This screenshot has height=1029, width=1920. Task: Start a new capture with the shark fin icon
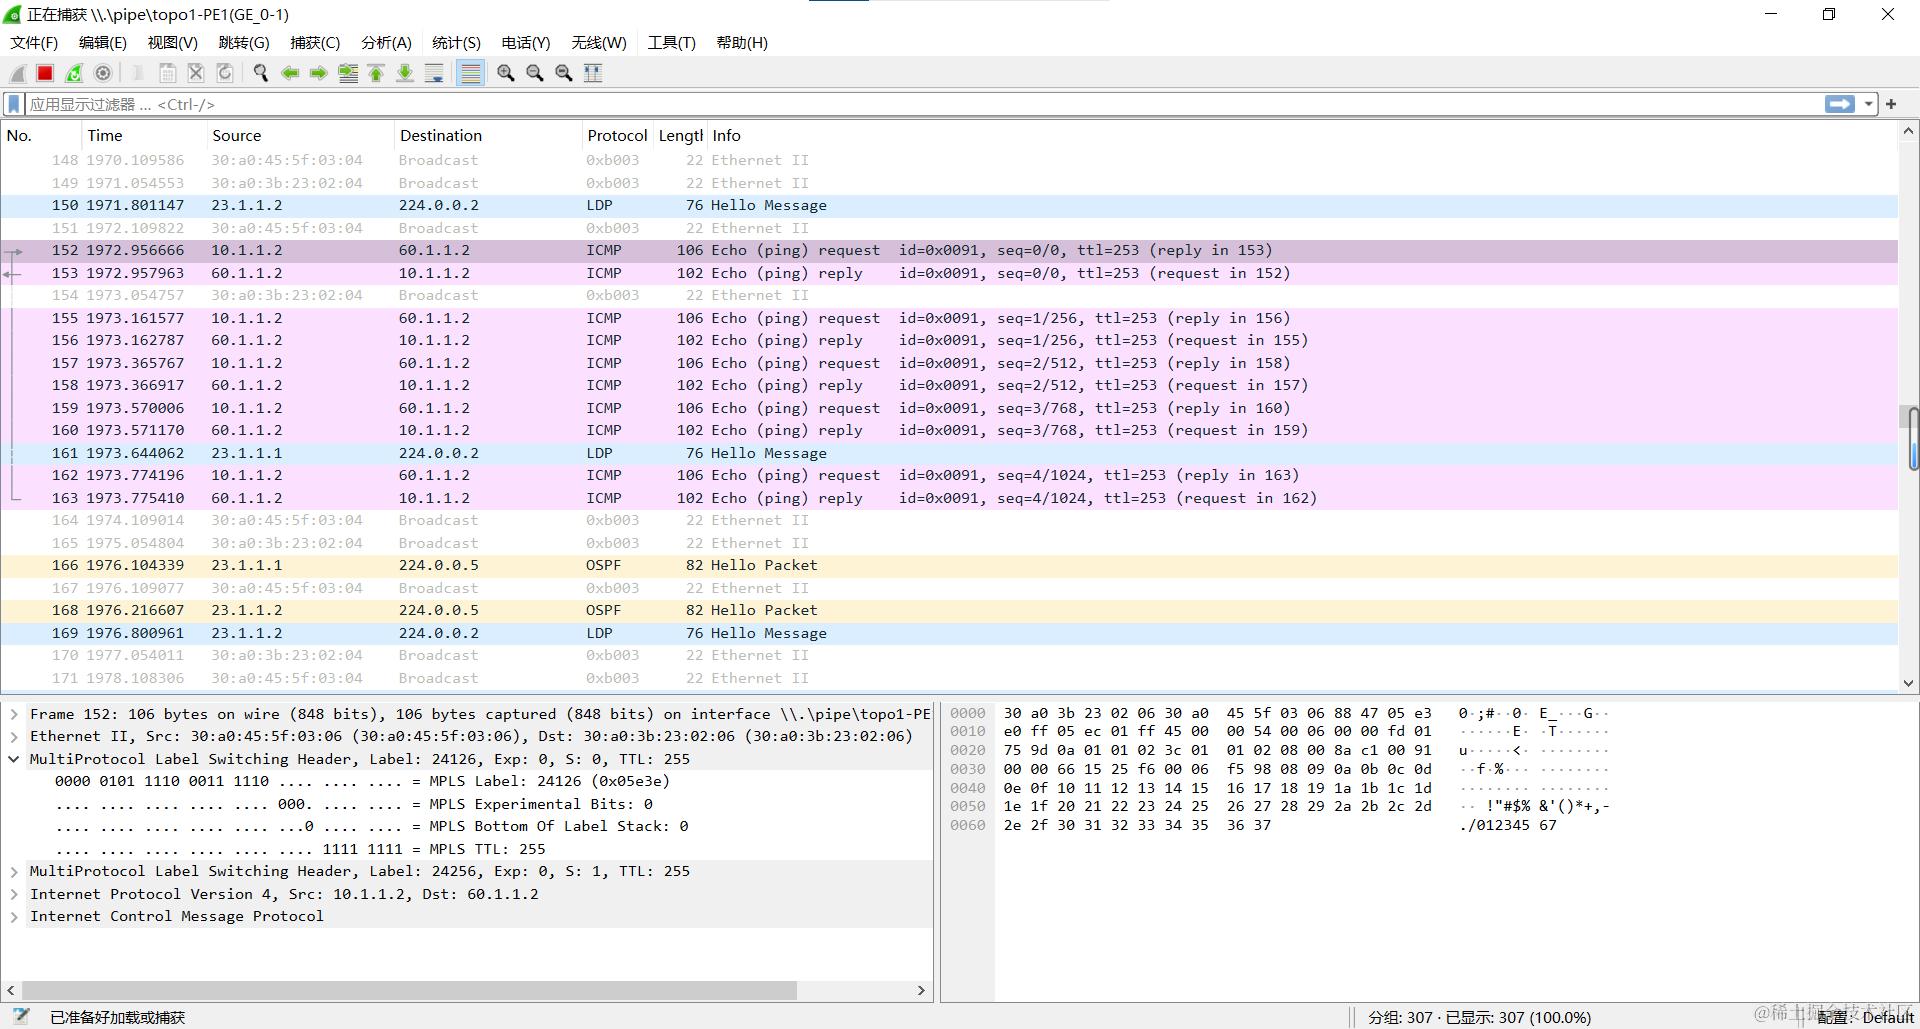[17, 73]
